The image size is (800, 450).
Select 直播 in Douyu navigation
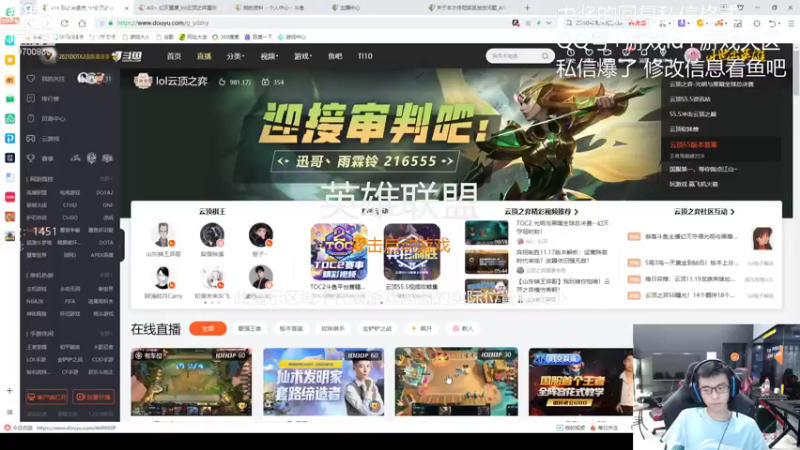tap(204, 56)
